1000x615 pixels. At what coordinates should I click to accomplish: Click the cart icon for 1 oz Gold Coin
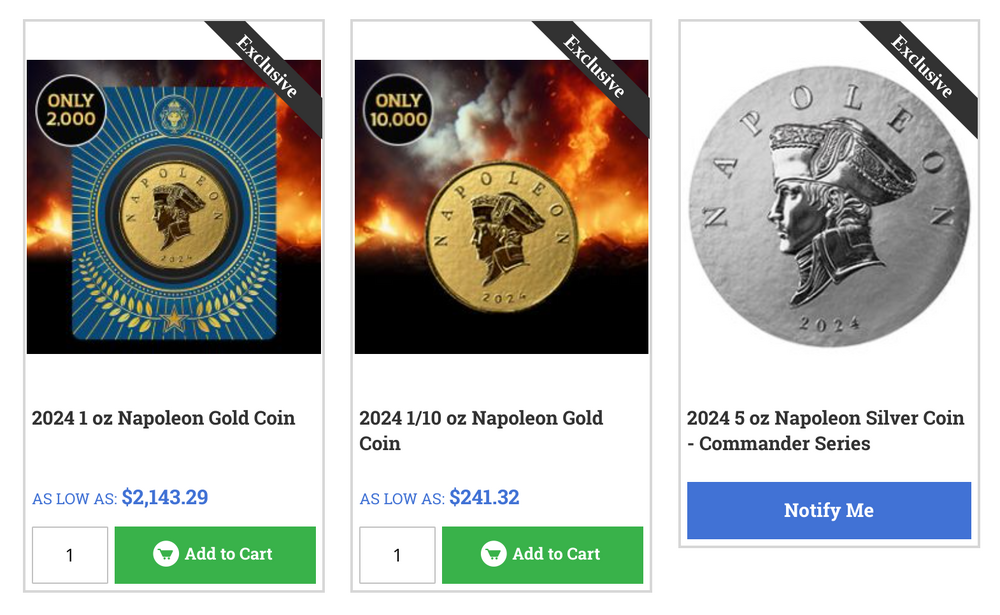click(x=166, y=554)
